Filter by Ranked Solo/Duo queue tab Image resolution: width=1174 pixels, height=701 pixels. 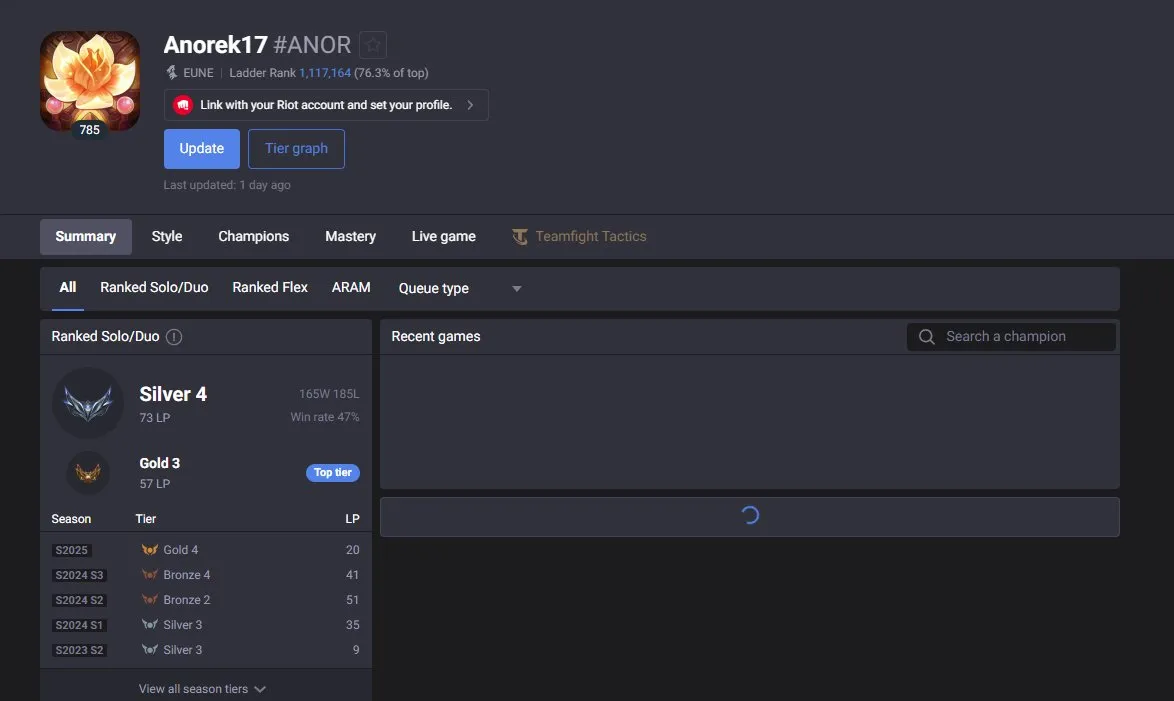tap(154, 288)
